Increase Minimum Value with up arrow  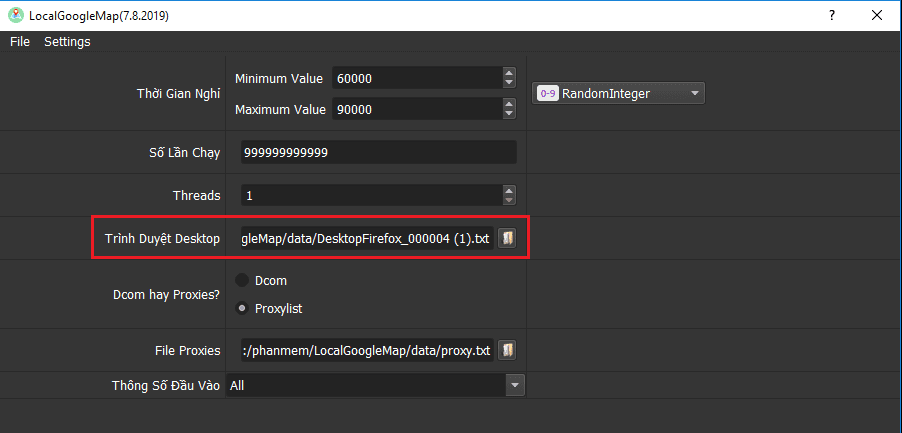pos(509,73)
